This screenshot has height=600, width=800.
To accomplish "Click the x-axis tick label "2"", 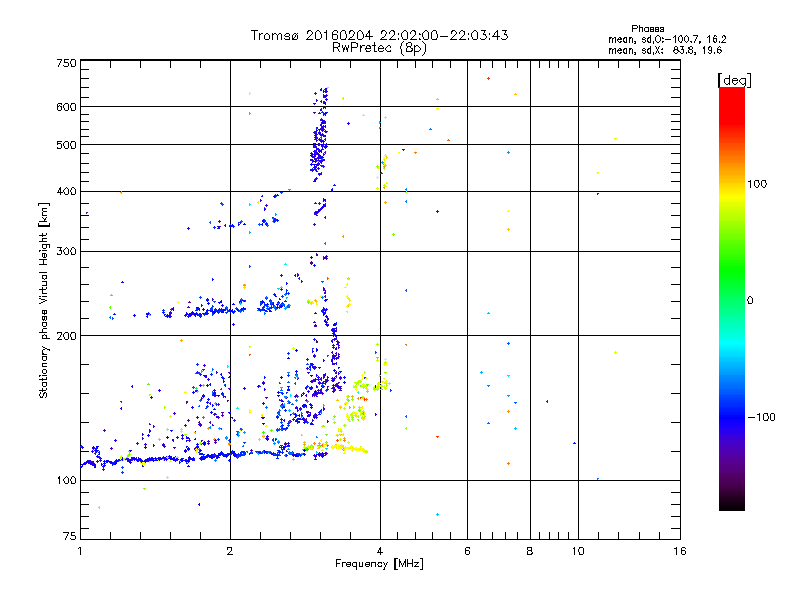I will [230, 551].
